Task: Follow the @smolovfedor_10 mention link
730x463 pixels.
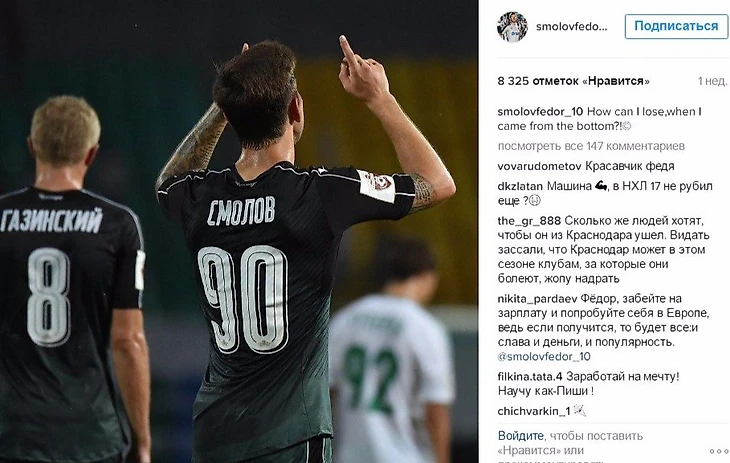Action: 544,357
